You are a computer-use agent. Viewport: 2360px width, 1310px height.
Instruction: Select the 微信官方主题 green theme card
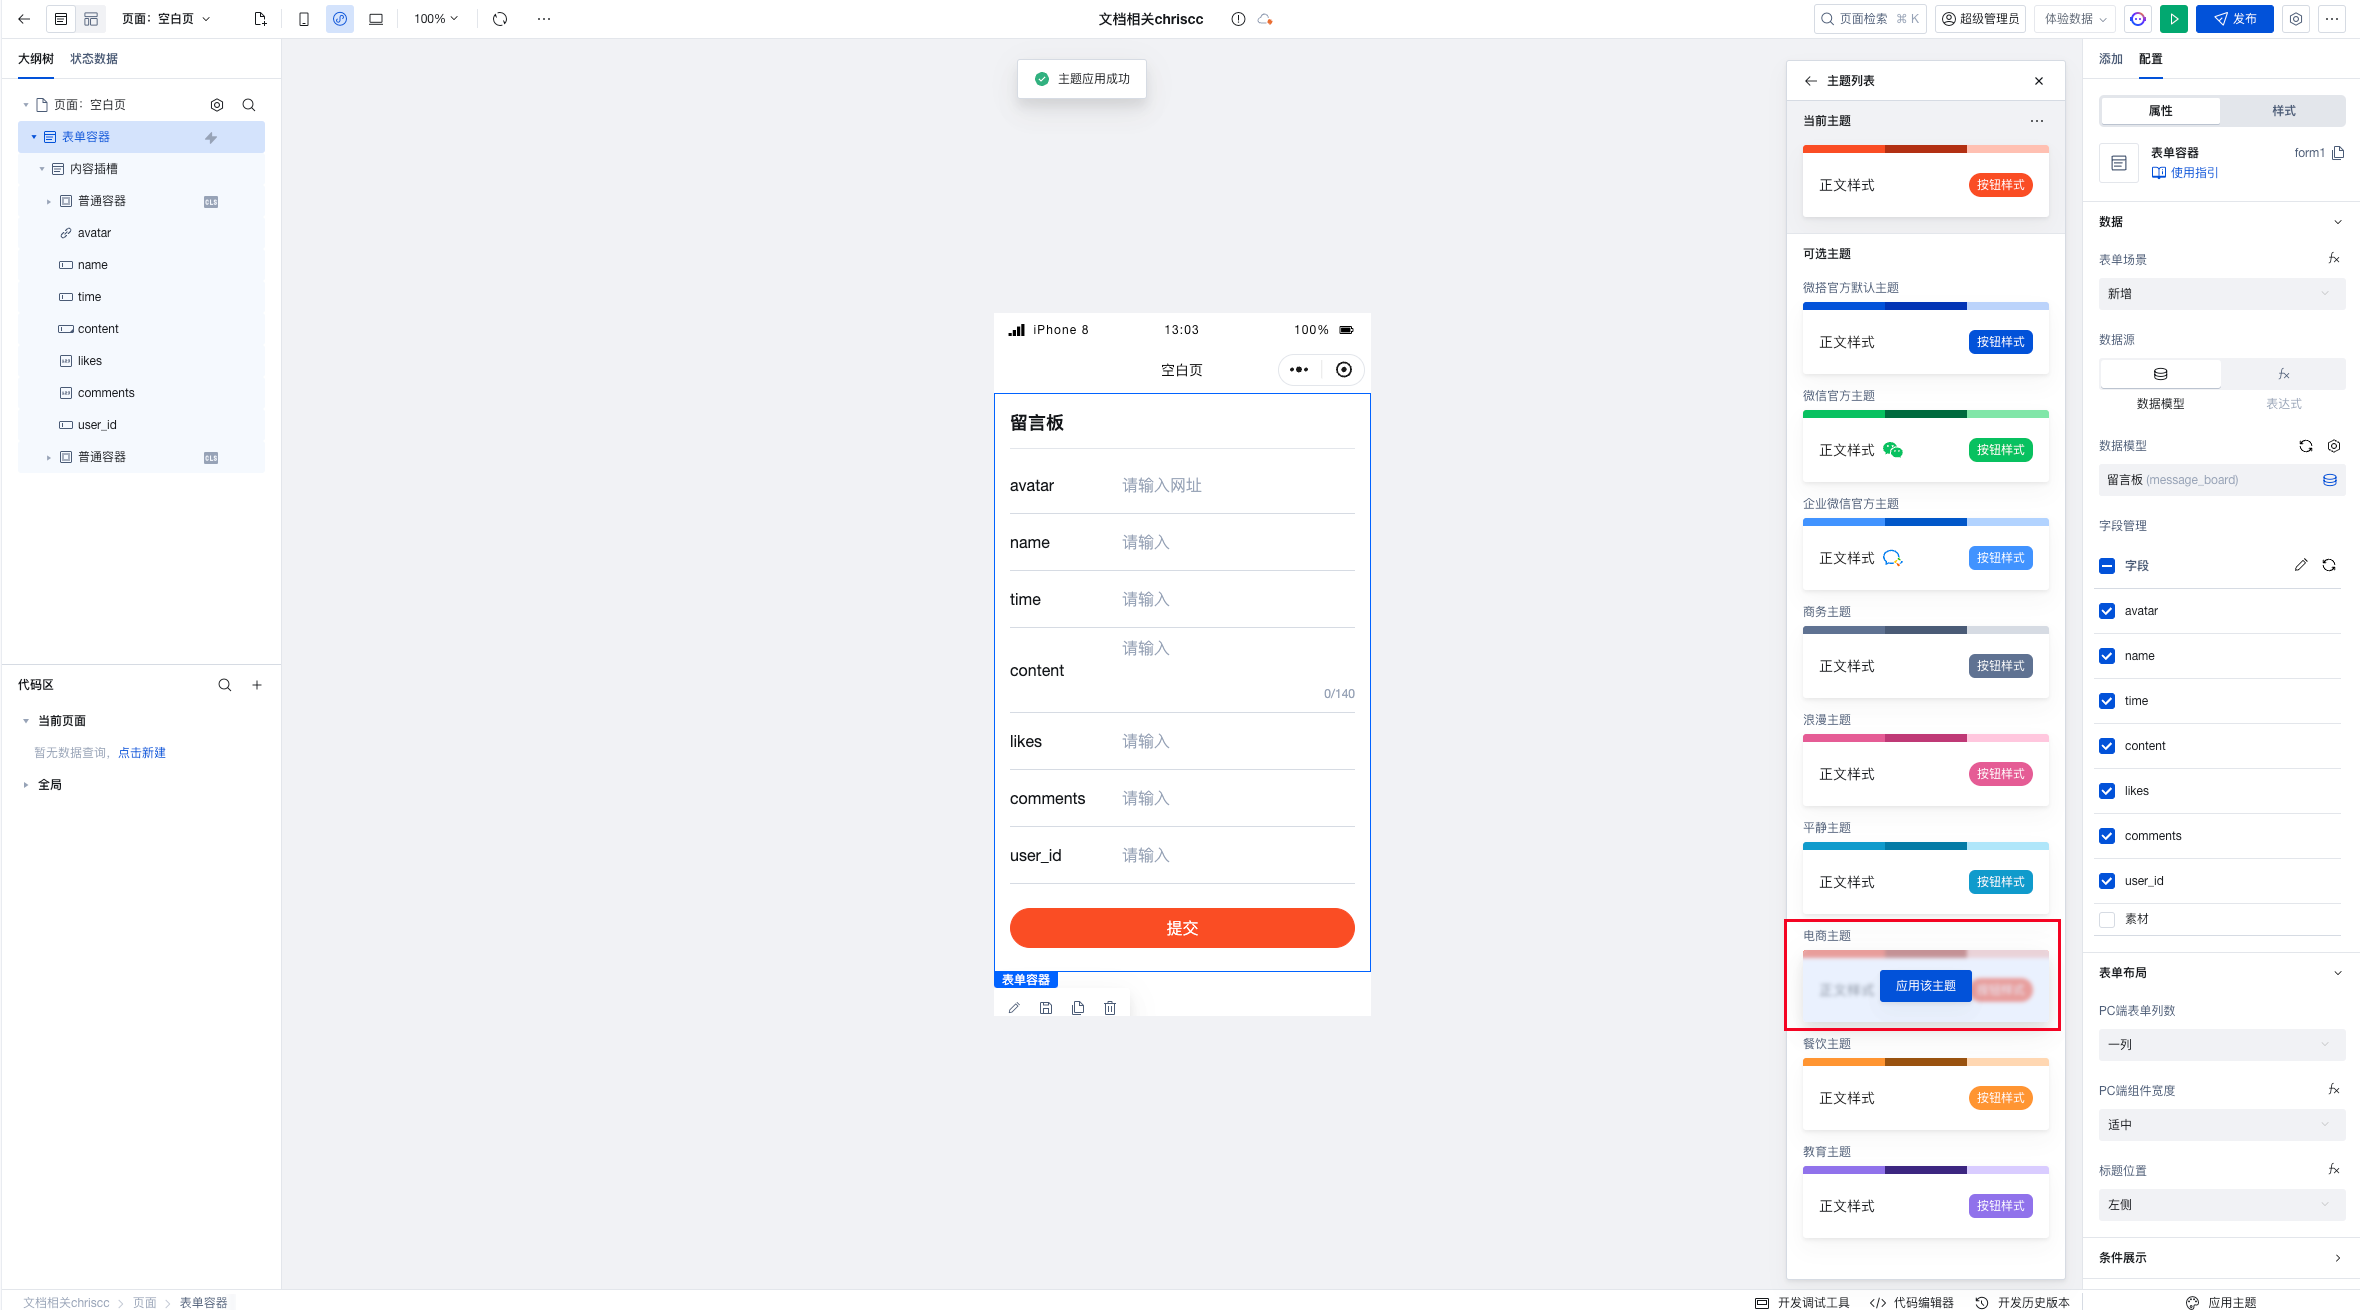(x=1925, y=449)
